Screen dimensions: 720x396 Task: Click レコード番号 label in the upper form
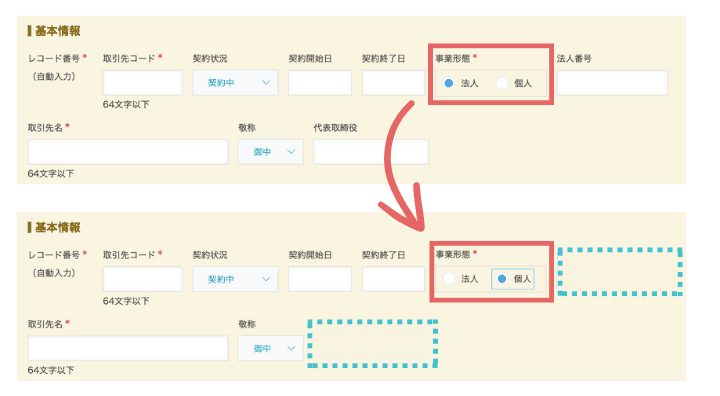[x=54, y=58]
